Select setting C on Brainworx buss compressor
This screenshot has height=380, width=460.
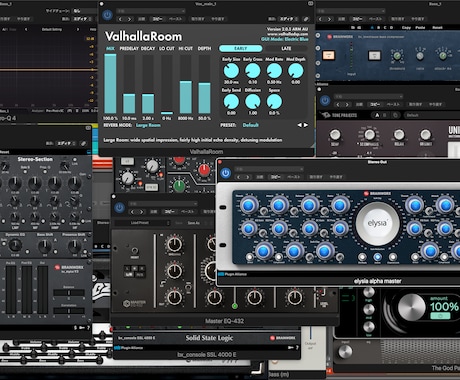coord(385,28)
